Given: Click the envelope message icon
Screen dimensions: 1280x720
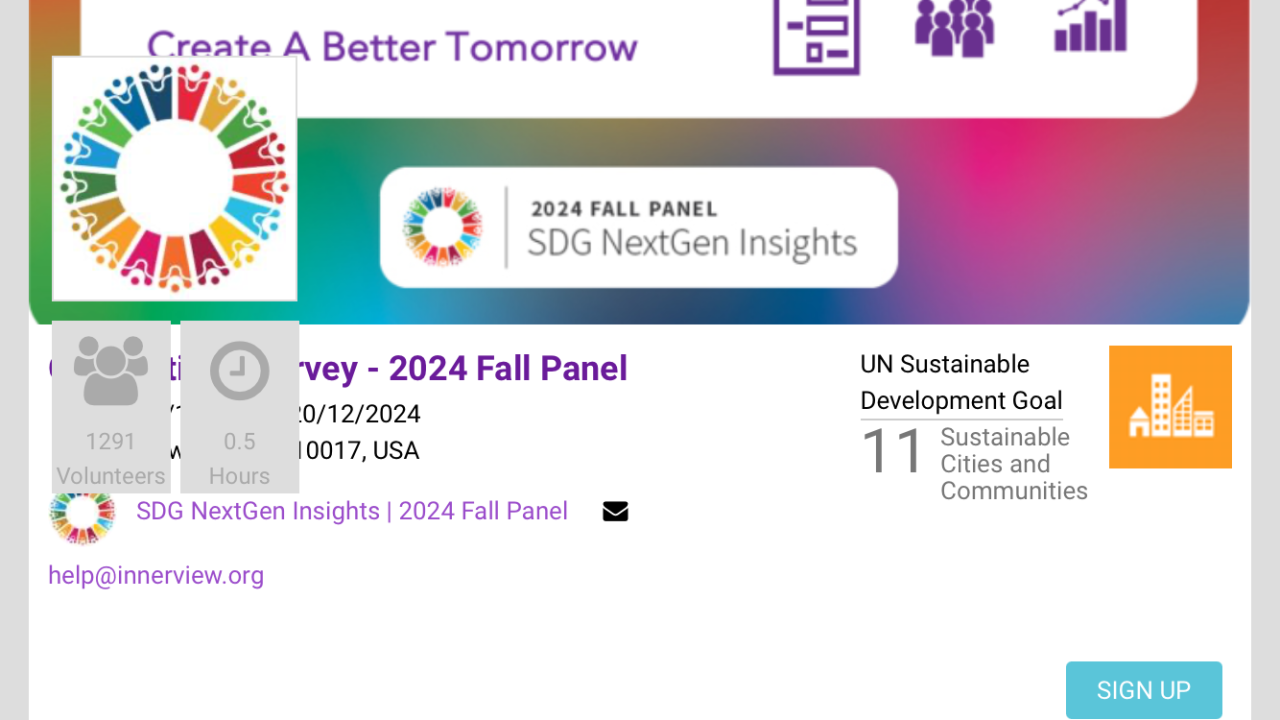Looking at the screenshot, I should click(x=615, y=512).
